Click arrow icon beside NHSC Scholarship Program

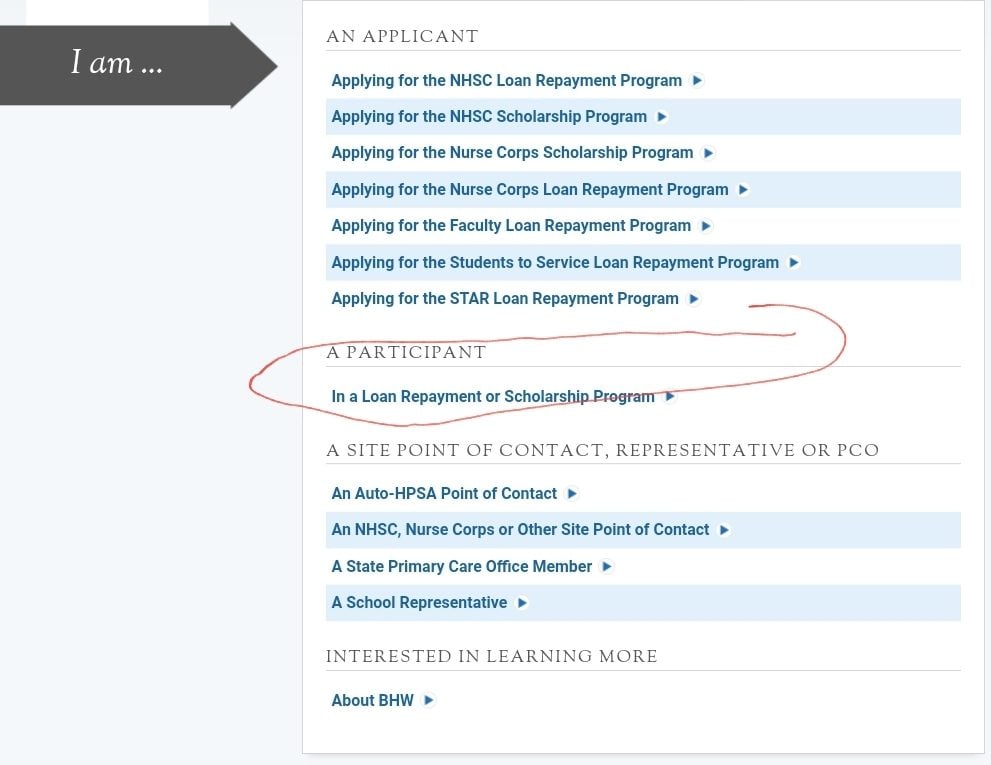[662, 116]
